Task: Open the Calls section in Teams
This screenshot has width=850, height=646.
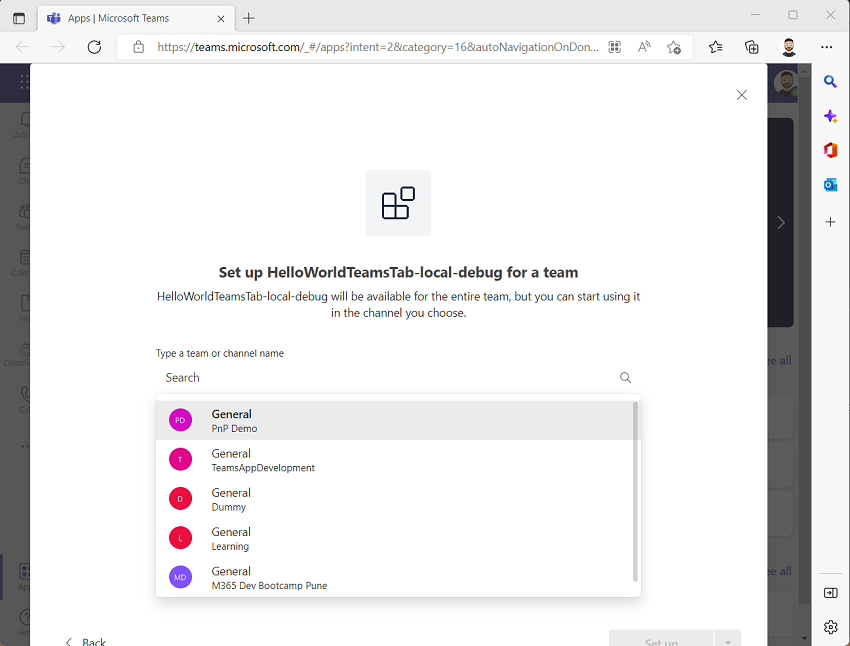Action: (x=23, y=395)
